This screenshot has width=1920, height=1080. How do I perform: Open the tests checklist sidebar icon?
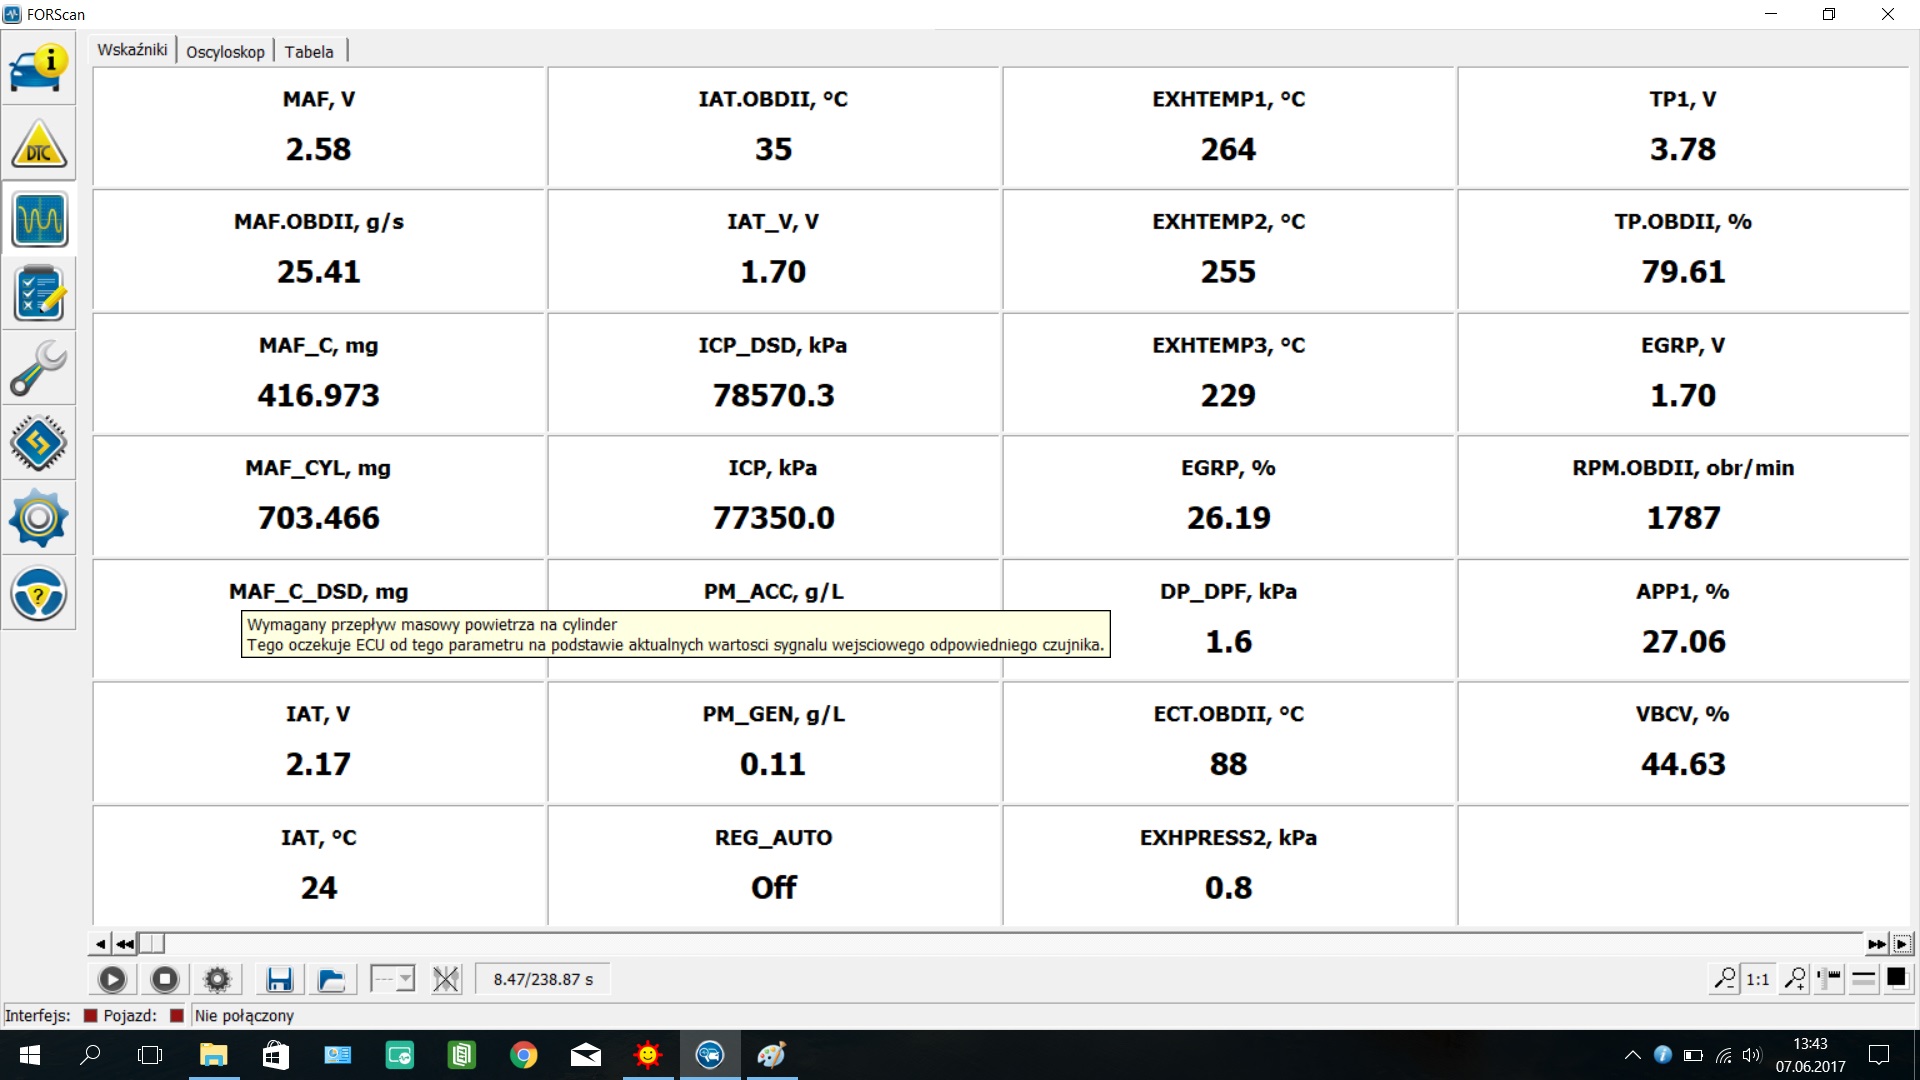[39, 294]
